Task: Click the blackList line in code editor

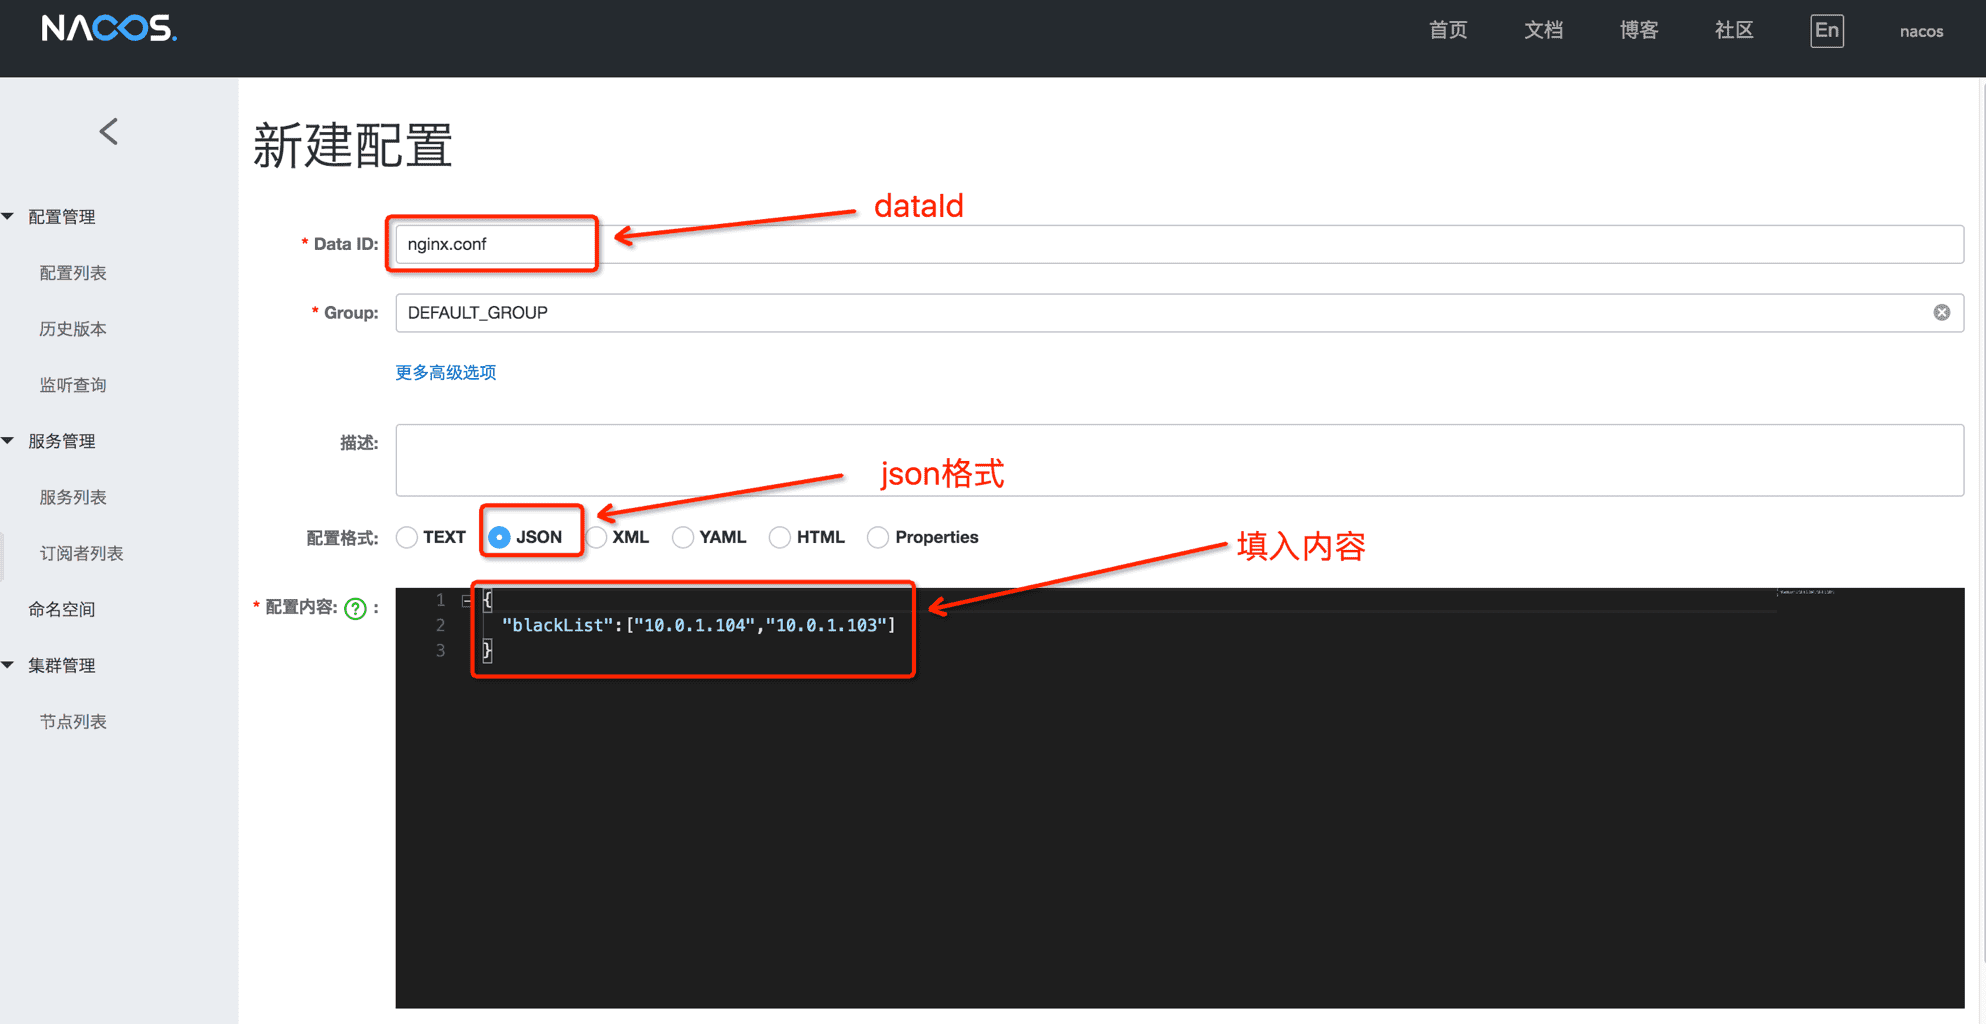Action: pos(698,625)
